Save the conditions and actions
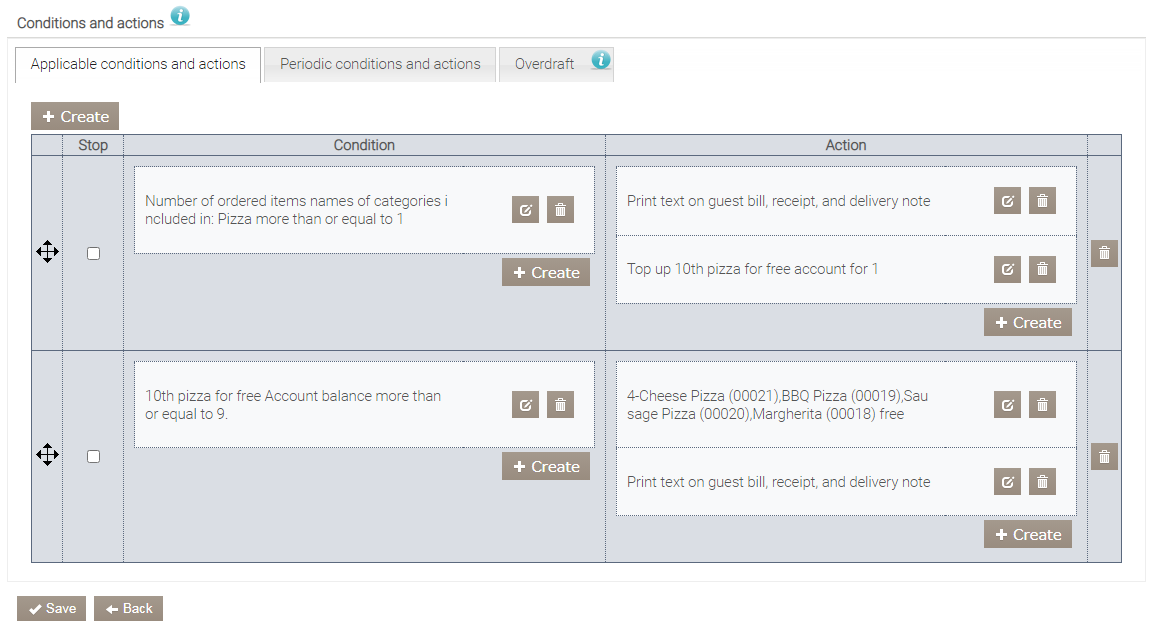Screen dimensions: 1164x629 (x=51, y=609)
